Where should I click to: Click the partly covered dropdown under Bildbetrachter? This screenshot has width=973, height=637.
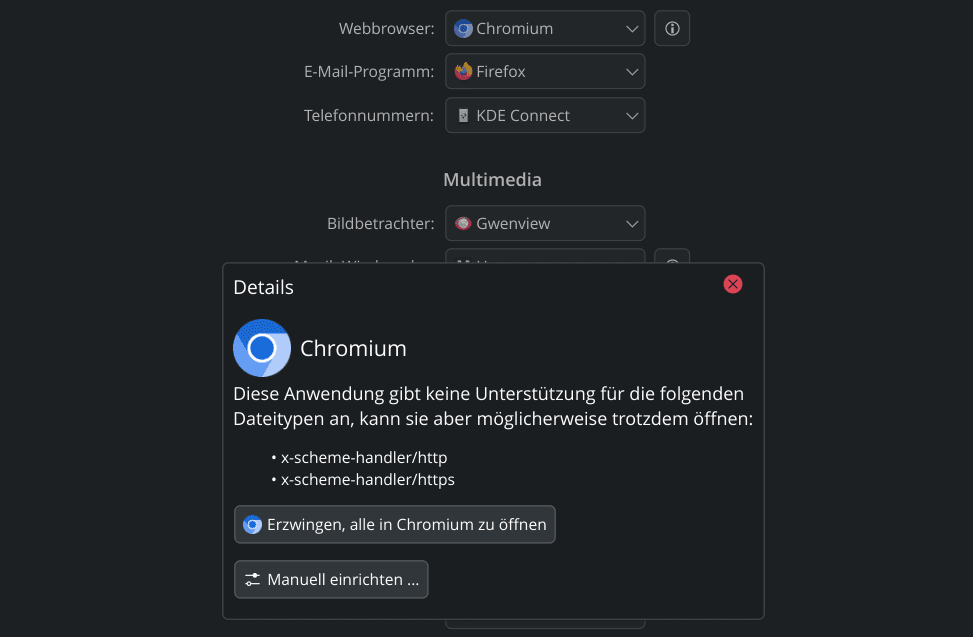click(x=545, y=256)
